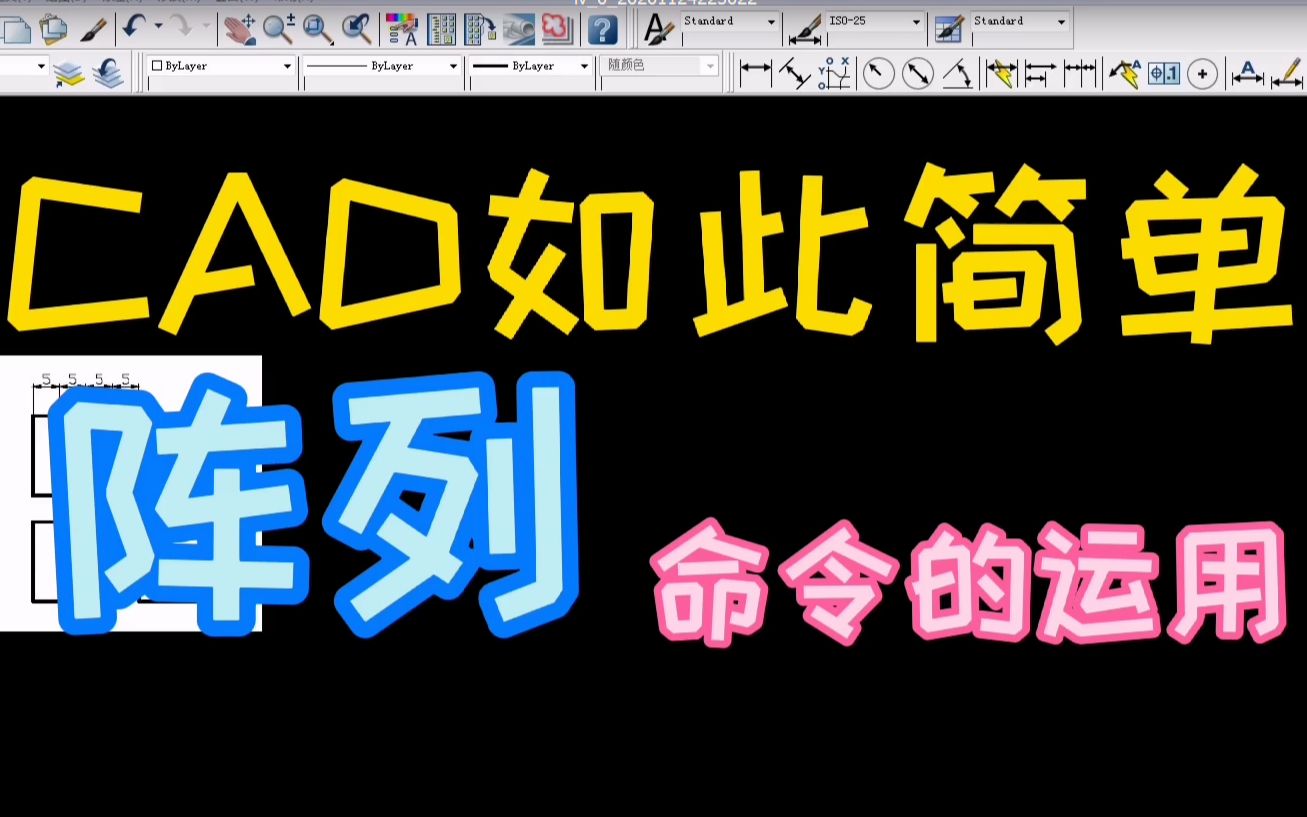The width and height of the screenshot is (1307, 817).
Task: Open the 随颜色 plot style dropdown
Action: [659, 66]
